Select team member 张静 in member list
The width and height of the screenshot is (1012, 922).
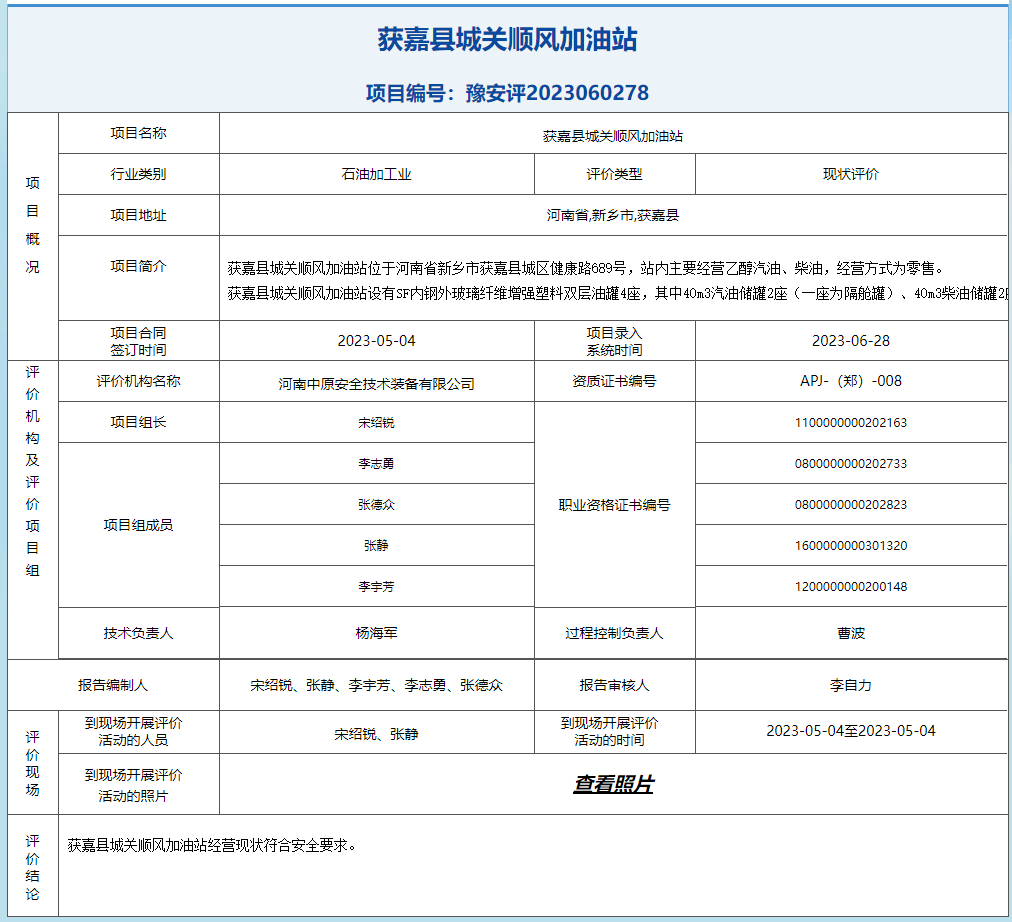click(376, 545)
